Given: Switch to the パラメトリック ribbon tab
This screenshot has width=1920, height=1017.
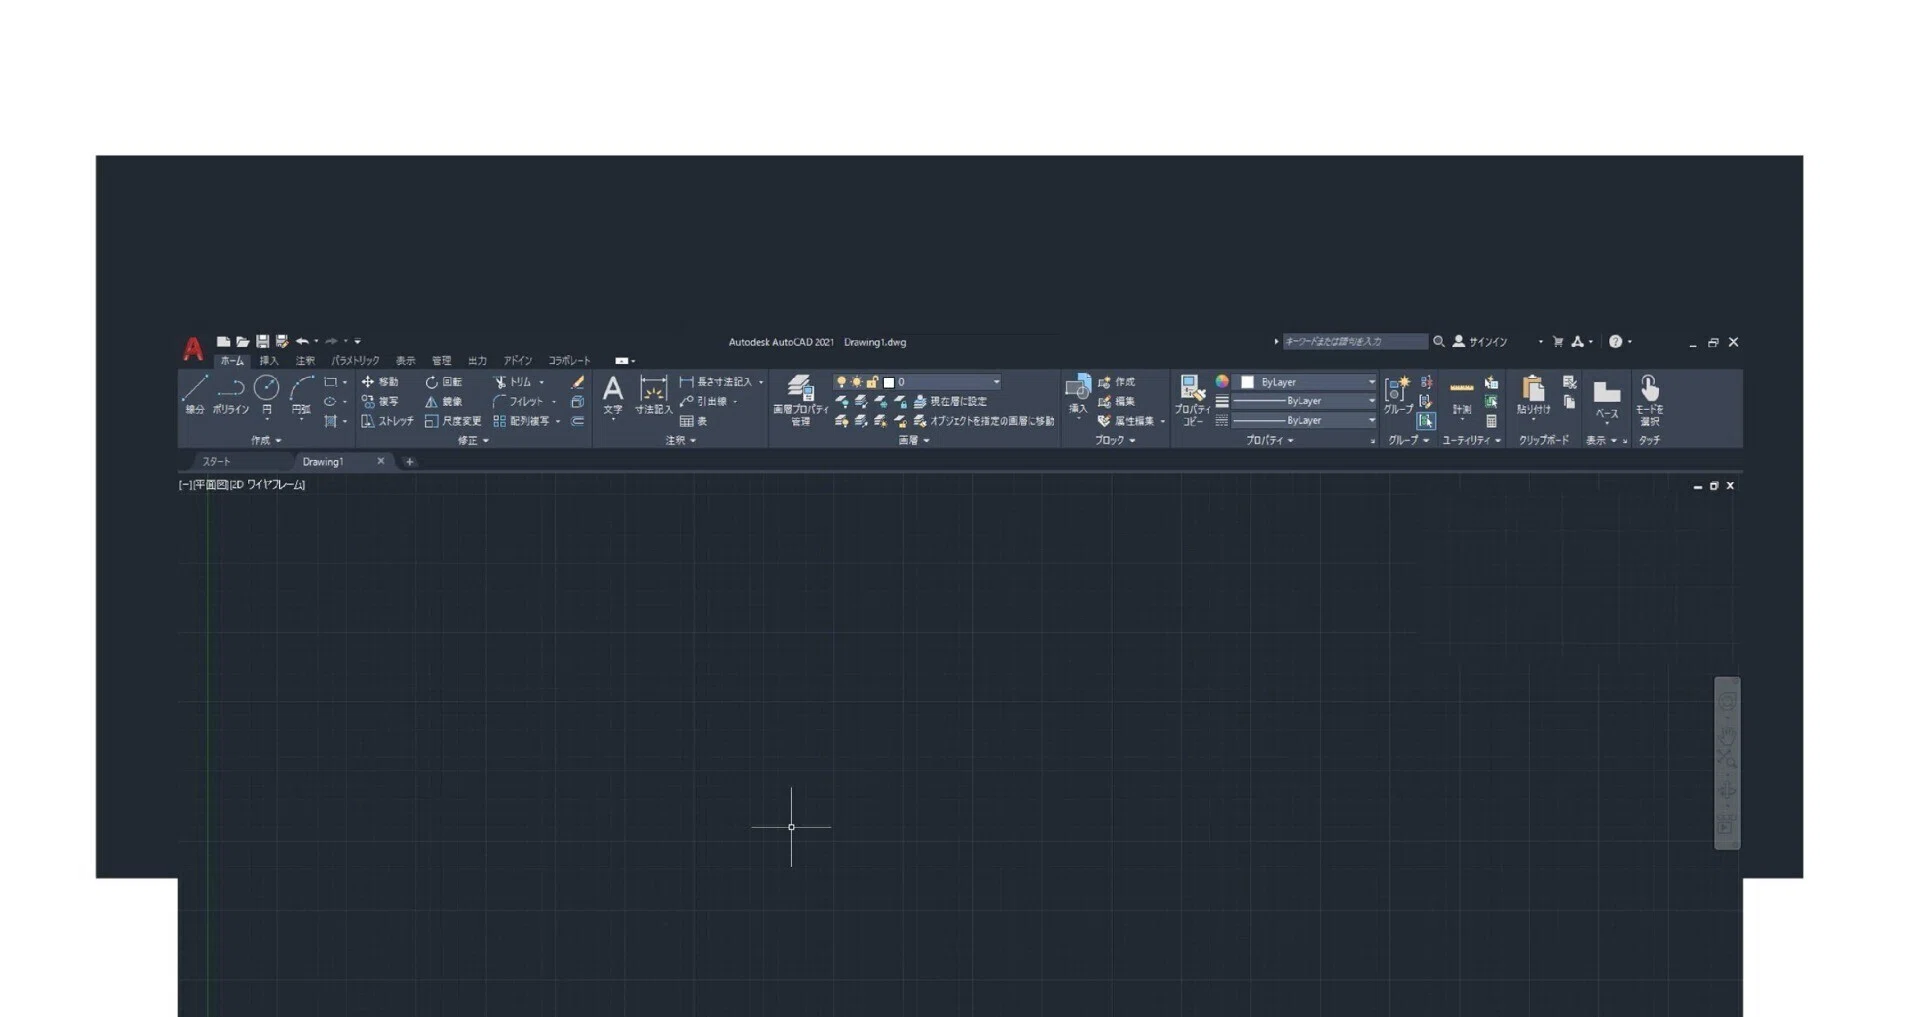Looking at the screenshot, I should click(x=355, y=360).
